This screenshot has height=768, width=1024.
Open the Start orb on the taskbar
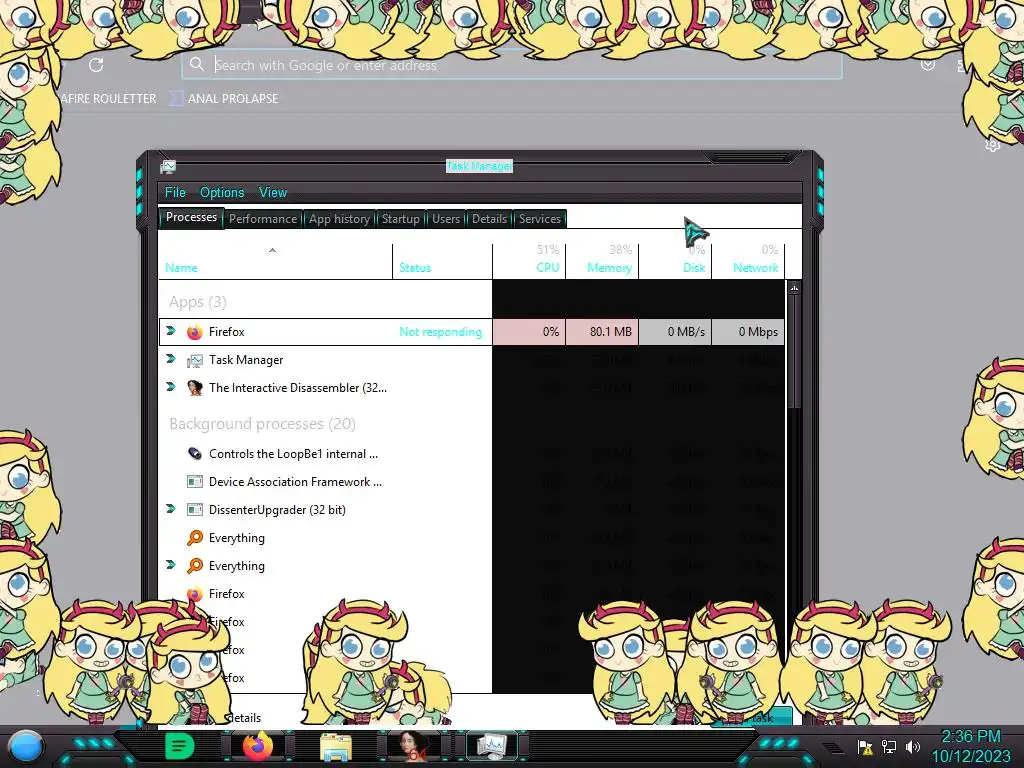click(25, 746)
